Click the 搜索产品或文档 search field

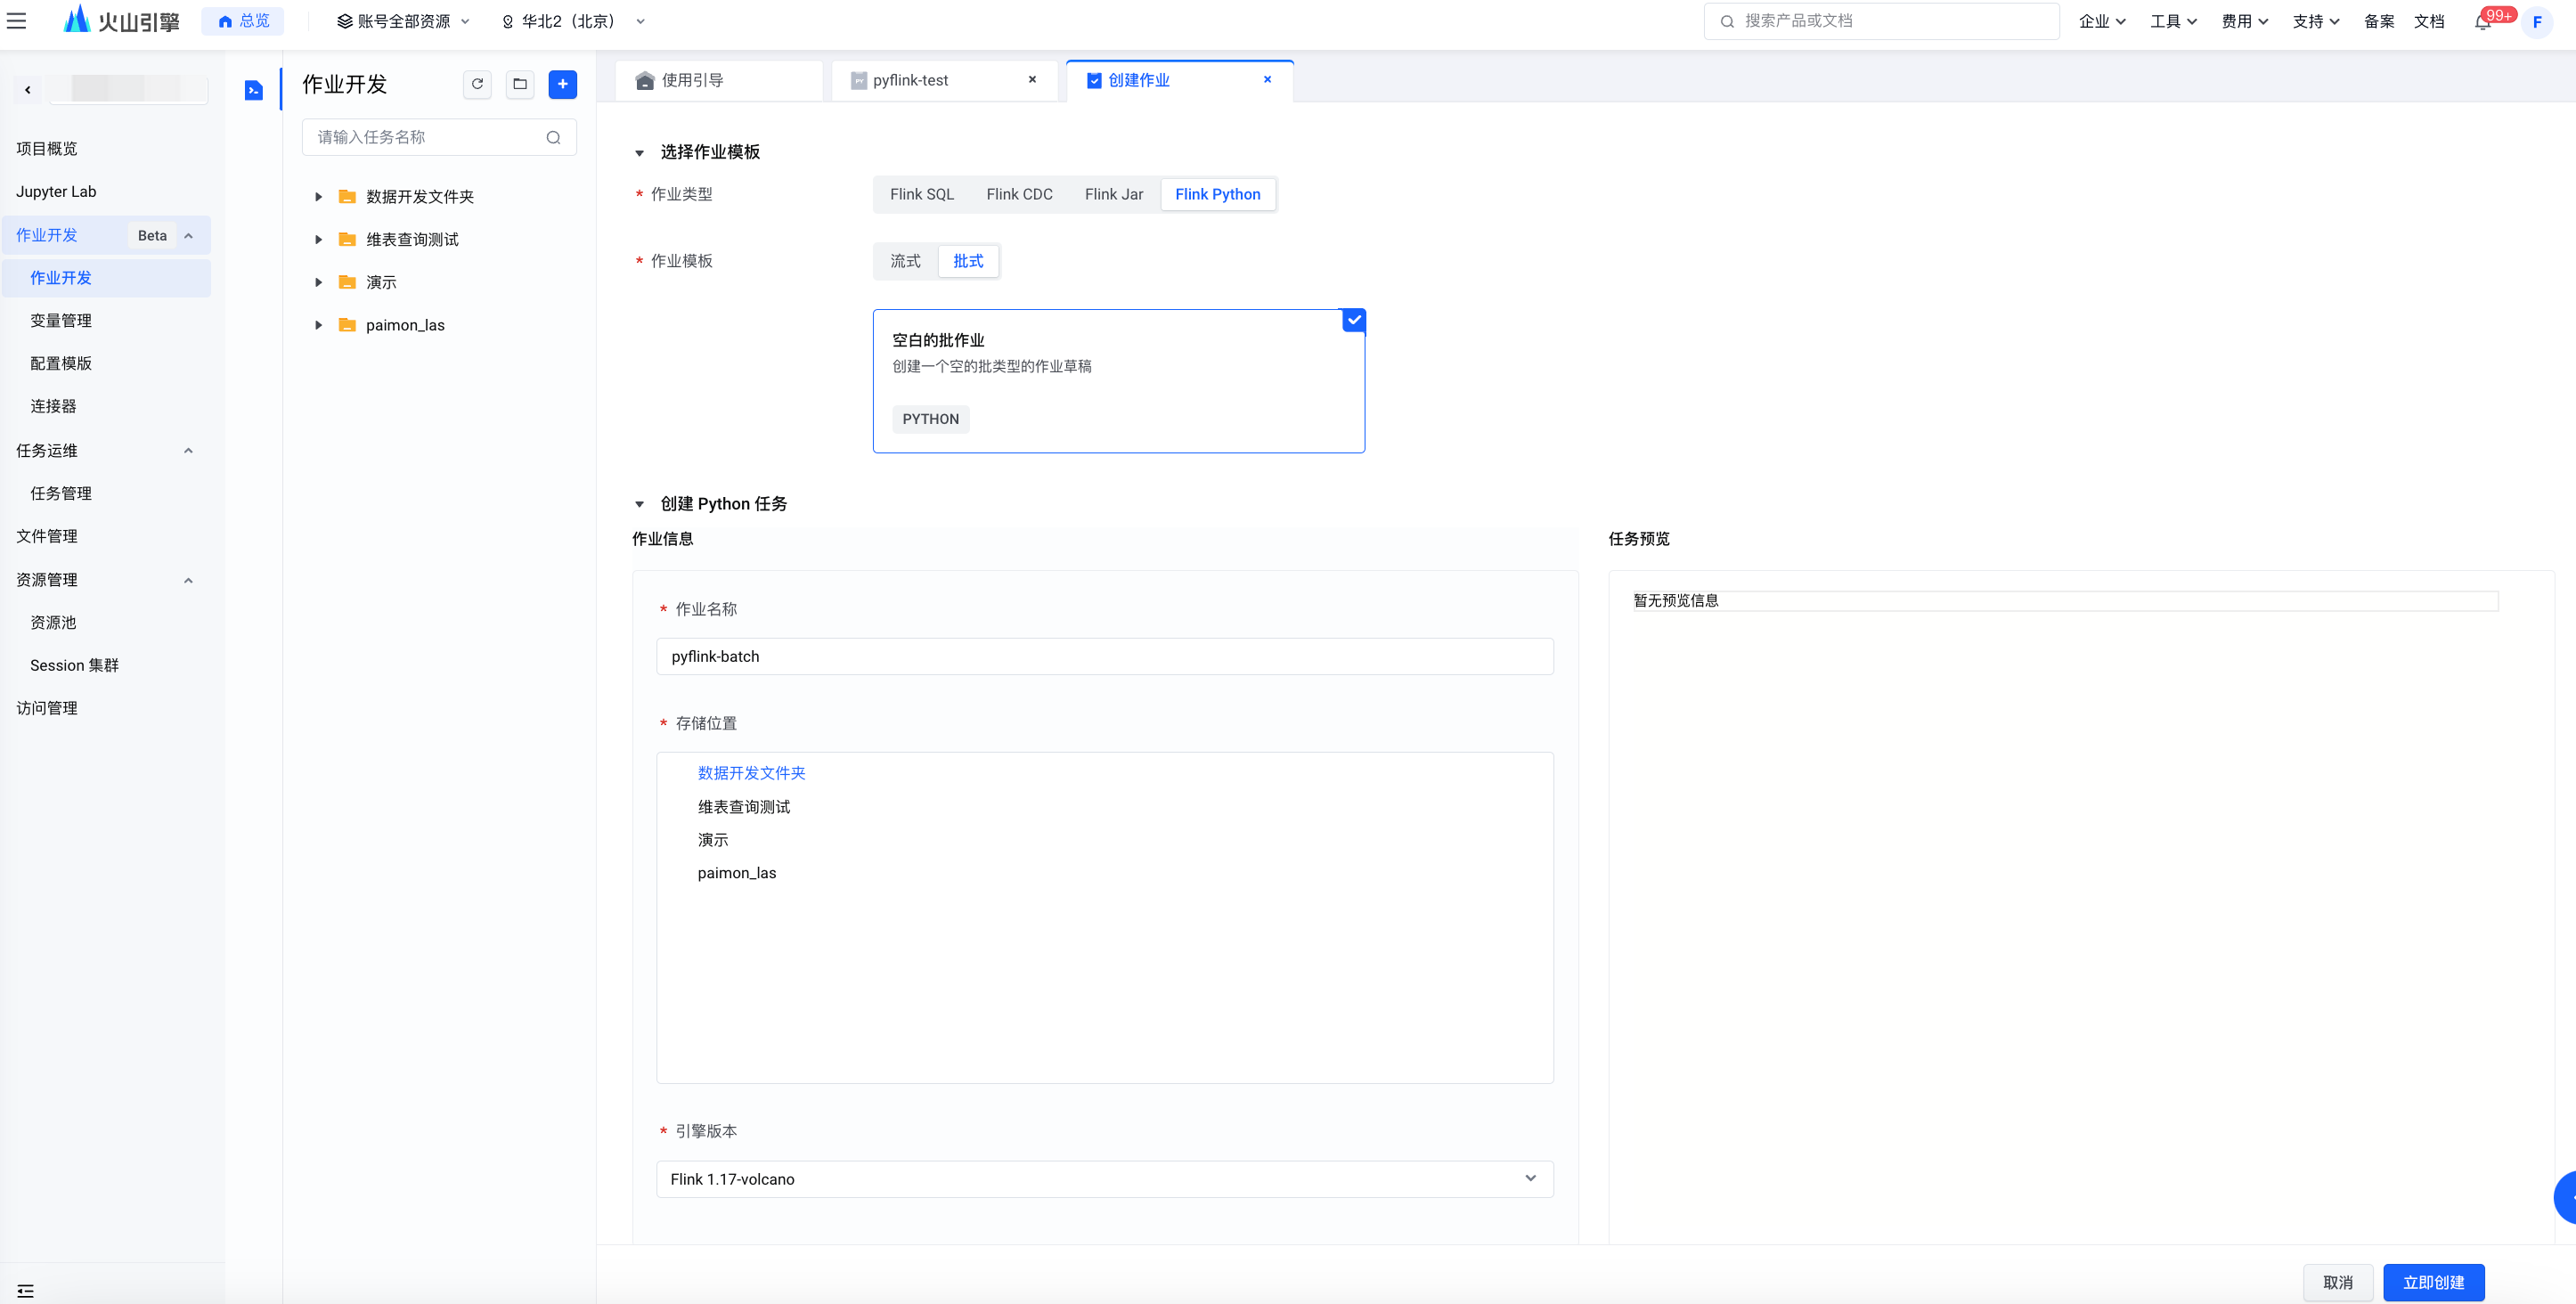(x=1881, y=21)
